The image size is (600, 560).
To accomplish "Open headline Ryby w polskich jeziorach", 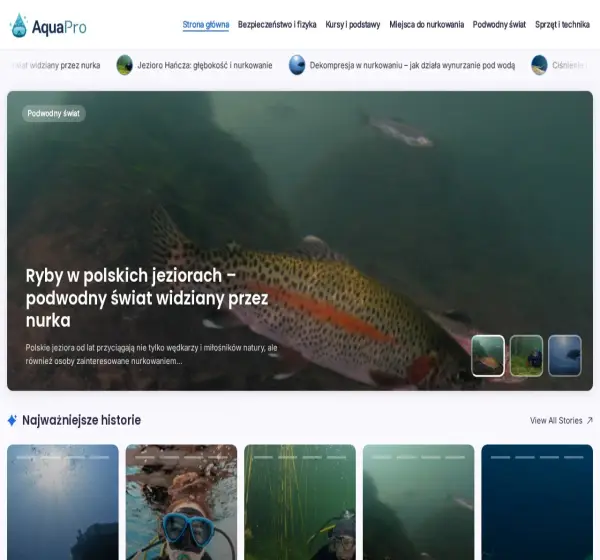I will [x=147, y=297].
